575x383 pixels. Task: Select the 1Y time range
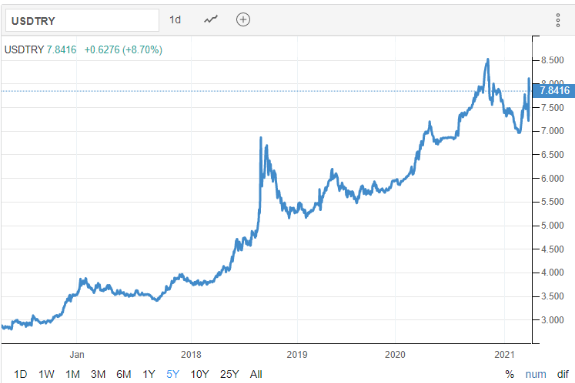coord(149,374)
